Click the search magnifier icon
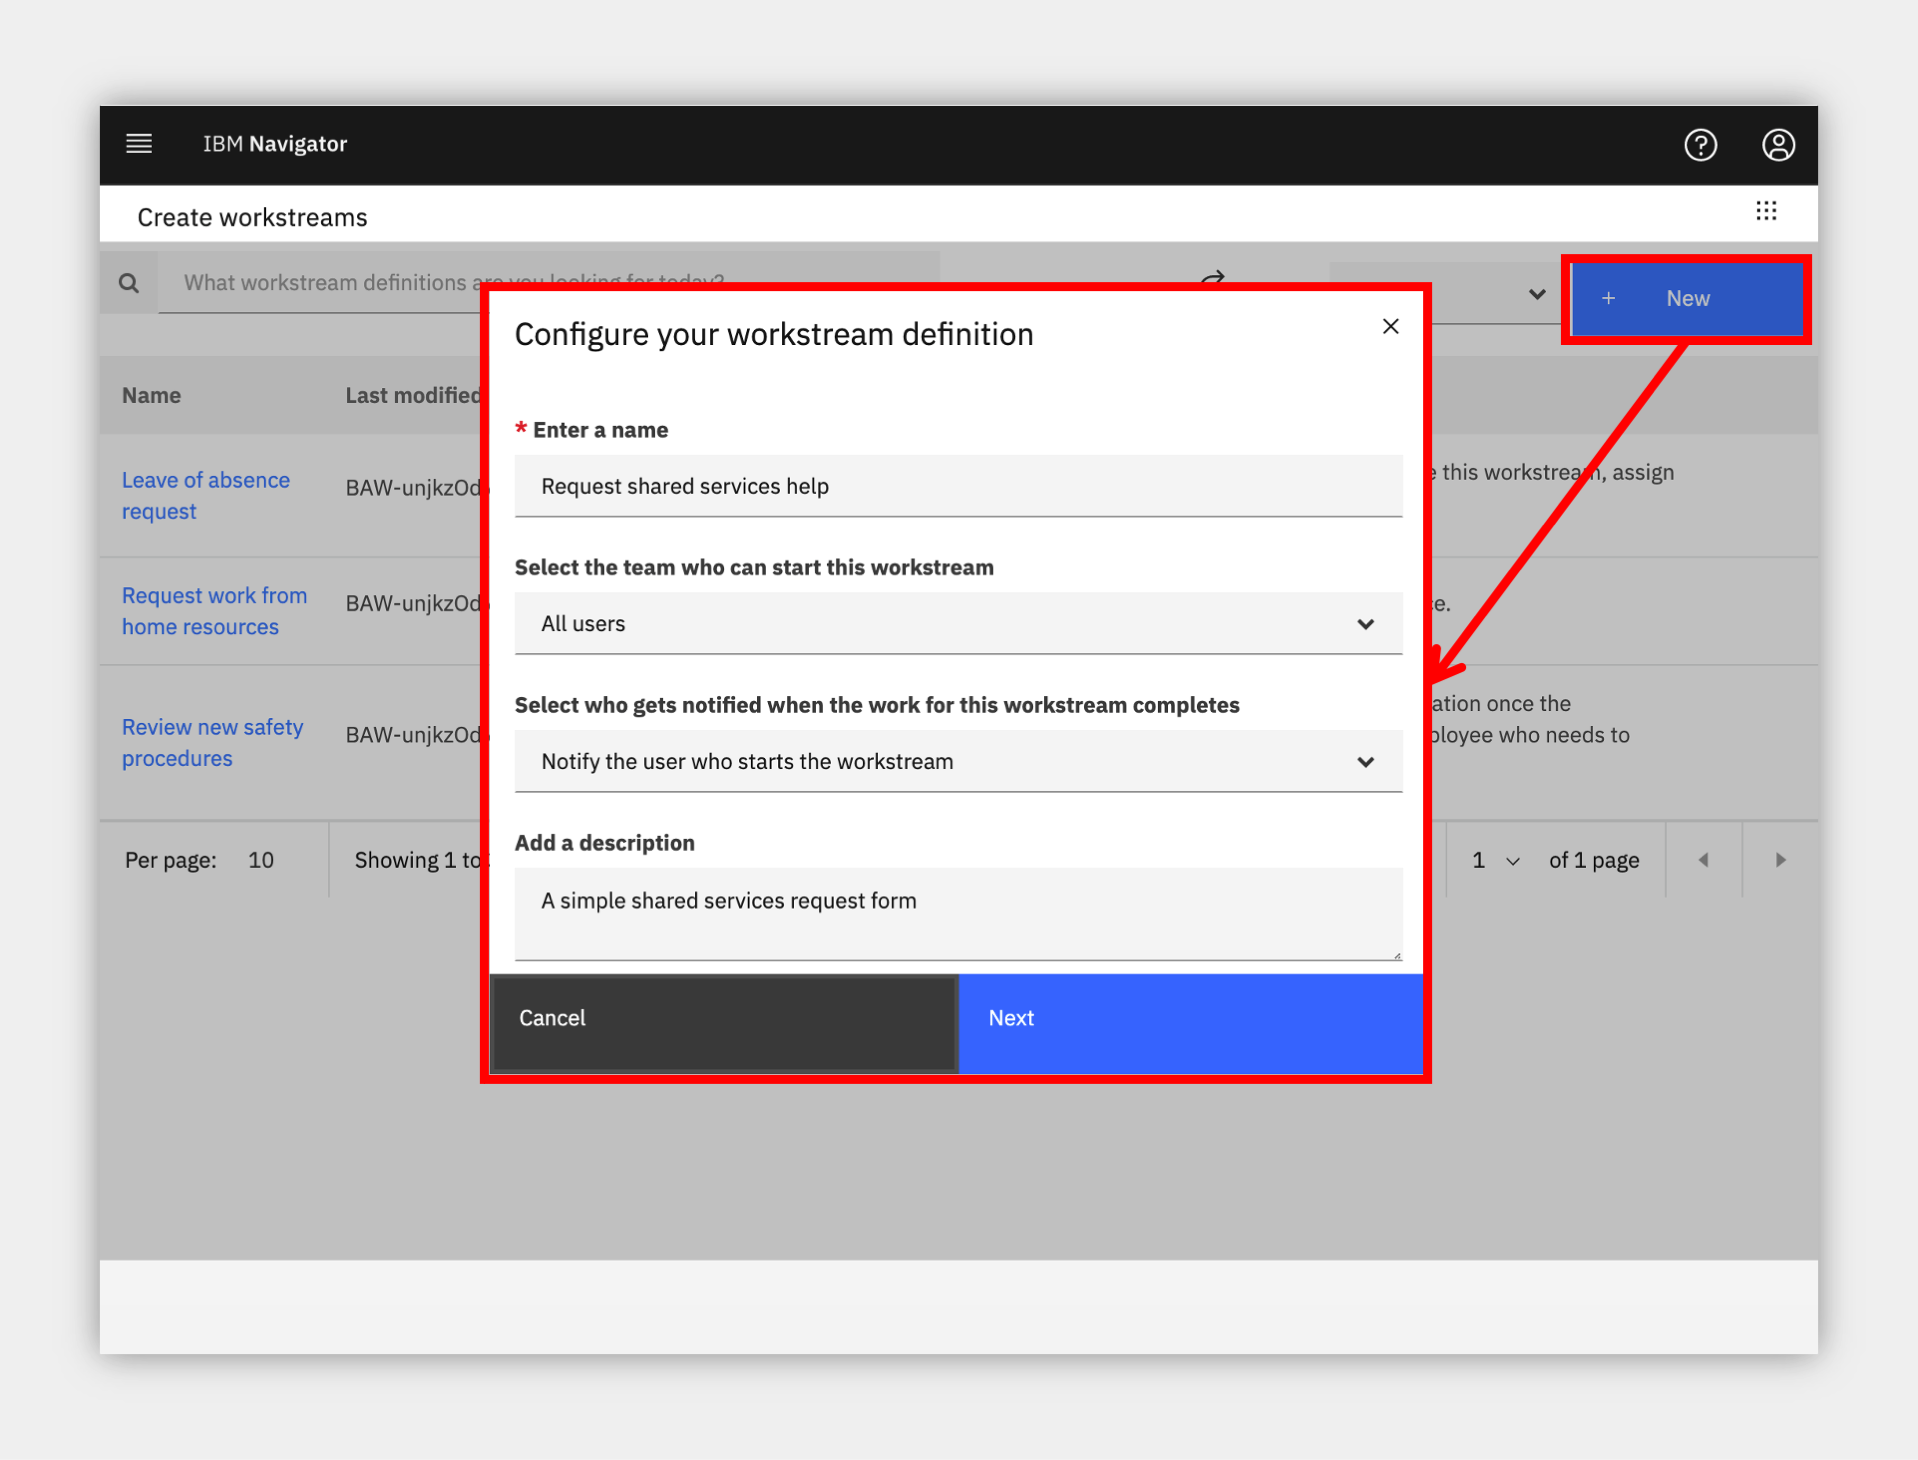Viewport: 1918px width, 1460px height. tap(129, 283)
